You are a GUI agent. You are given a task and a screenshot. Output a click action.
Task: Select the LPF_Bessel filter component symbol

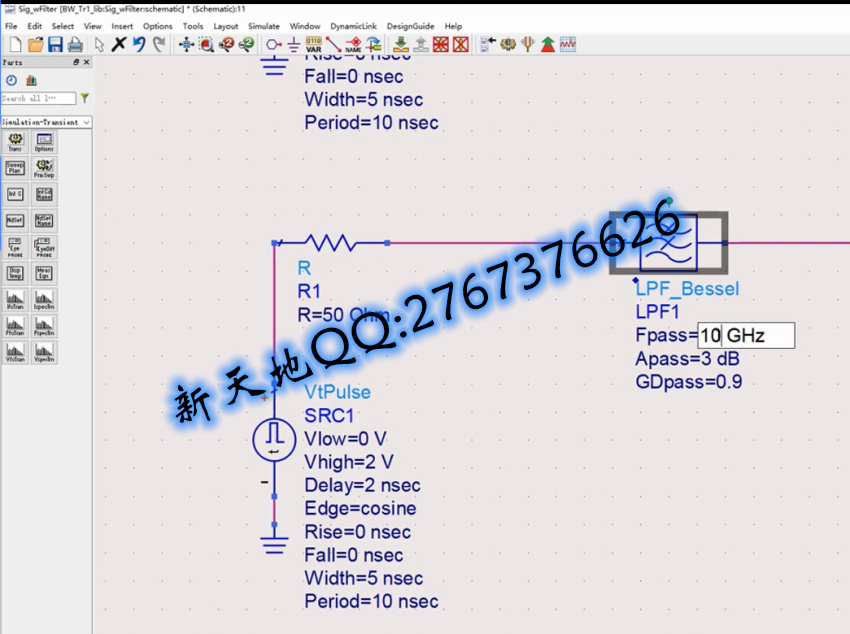[x=668, y=242]
